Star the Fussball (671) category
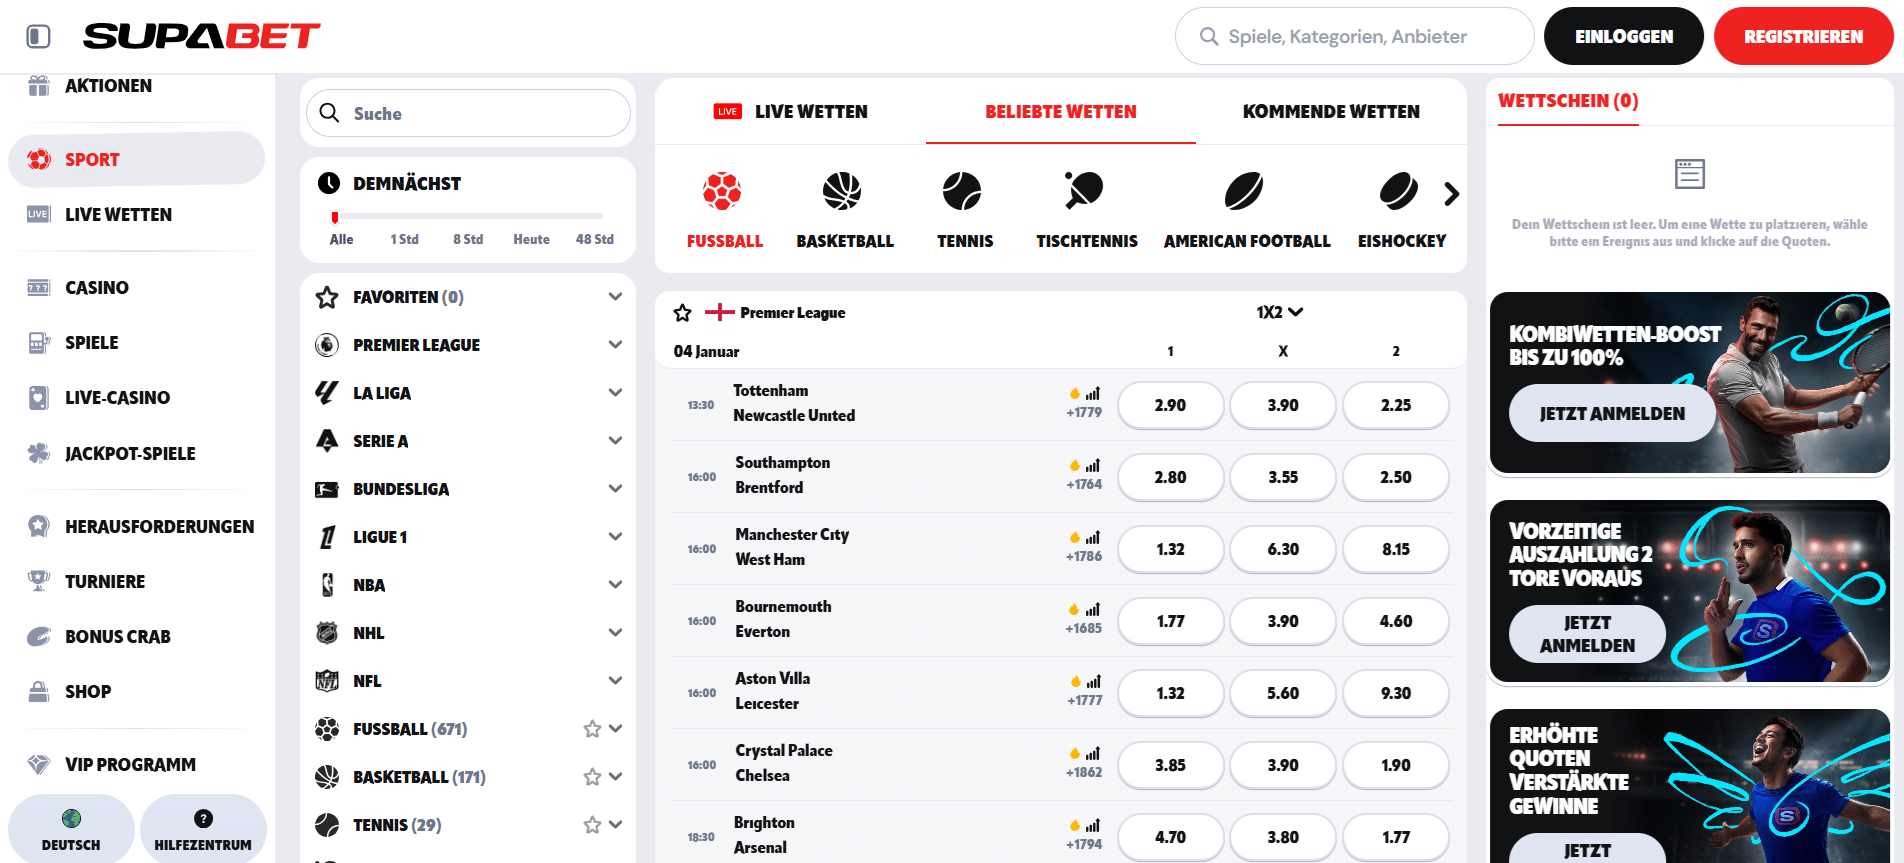 pos(592,729)
